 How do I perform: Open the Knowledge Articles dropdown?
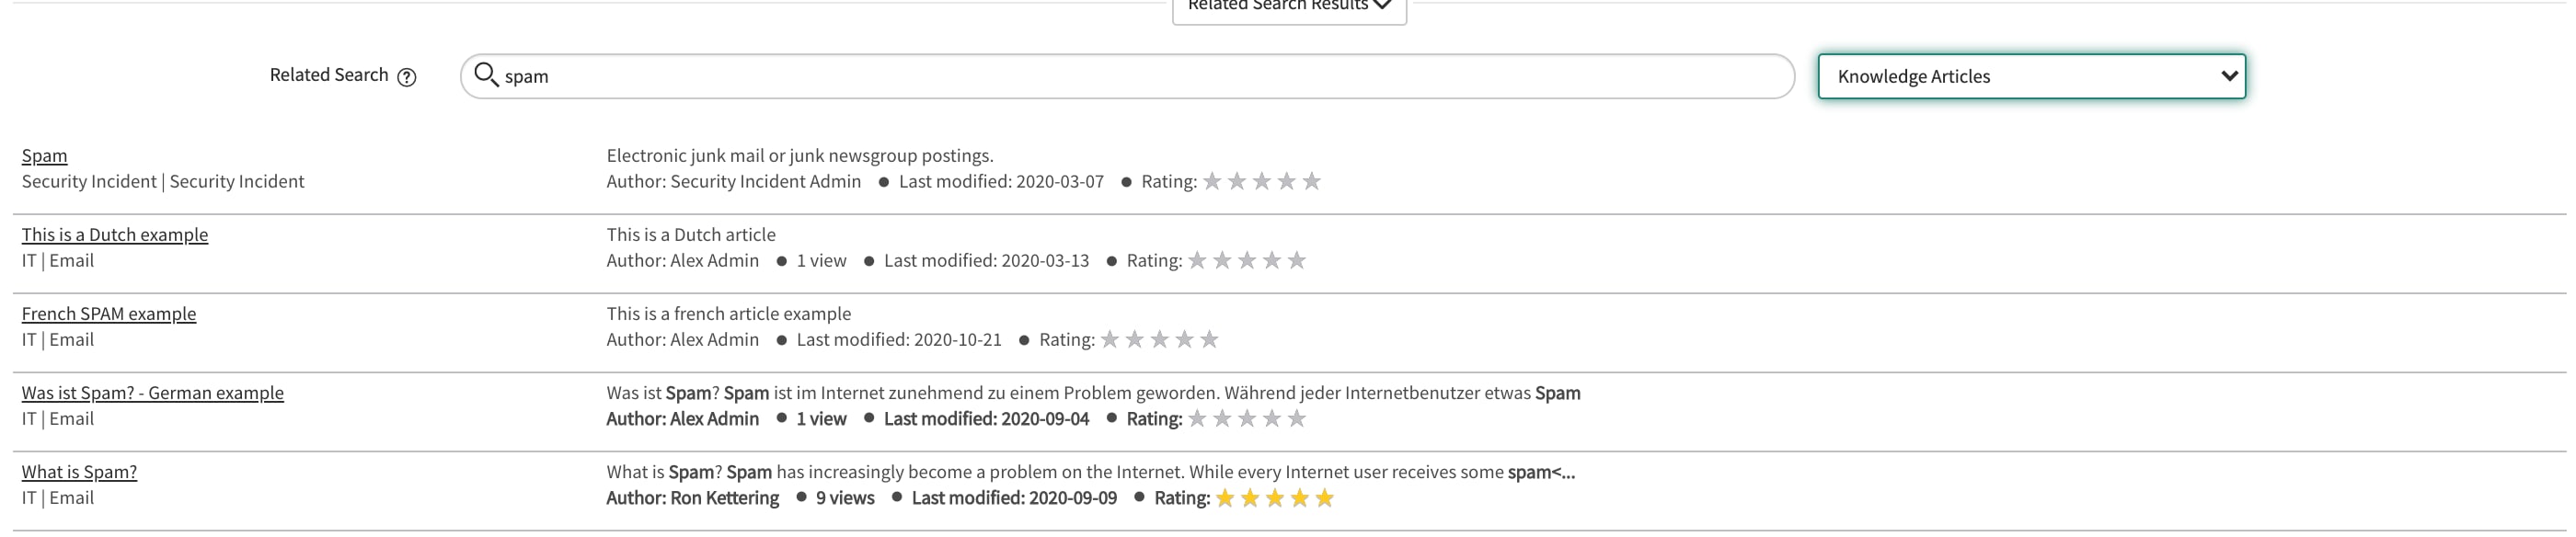2031,76
